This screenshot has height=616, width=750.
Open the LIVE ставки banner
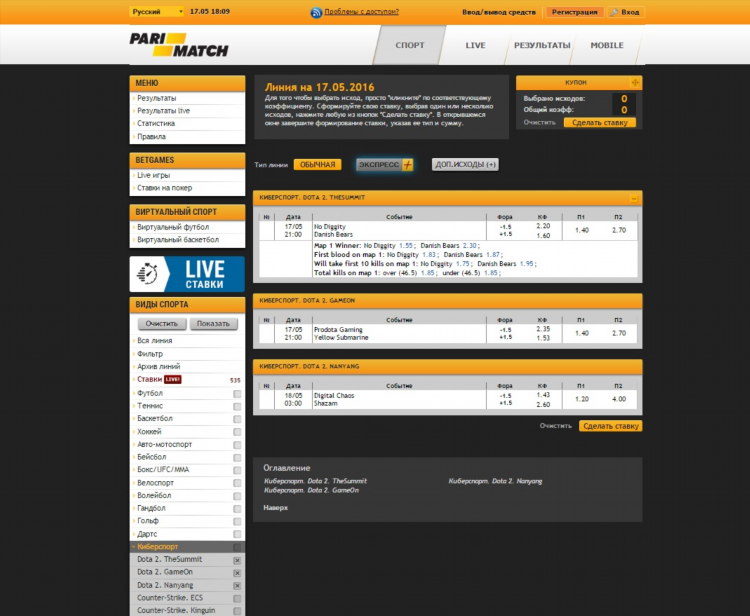point(187,274)
